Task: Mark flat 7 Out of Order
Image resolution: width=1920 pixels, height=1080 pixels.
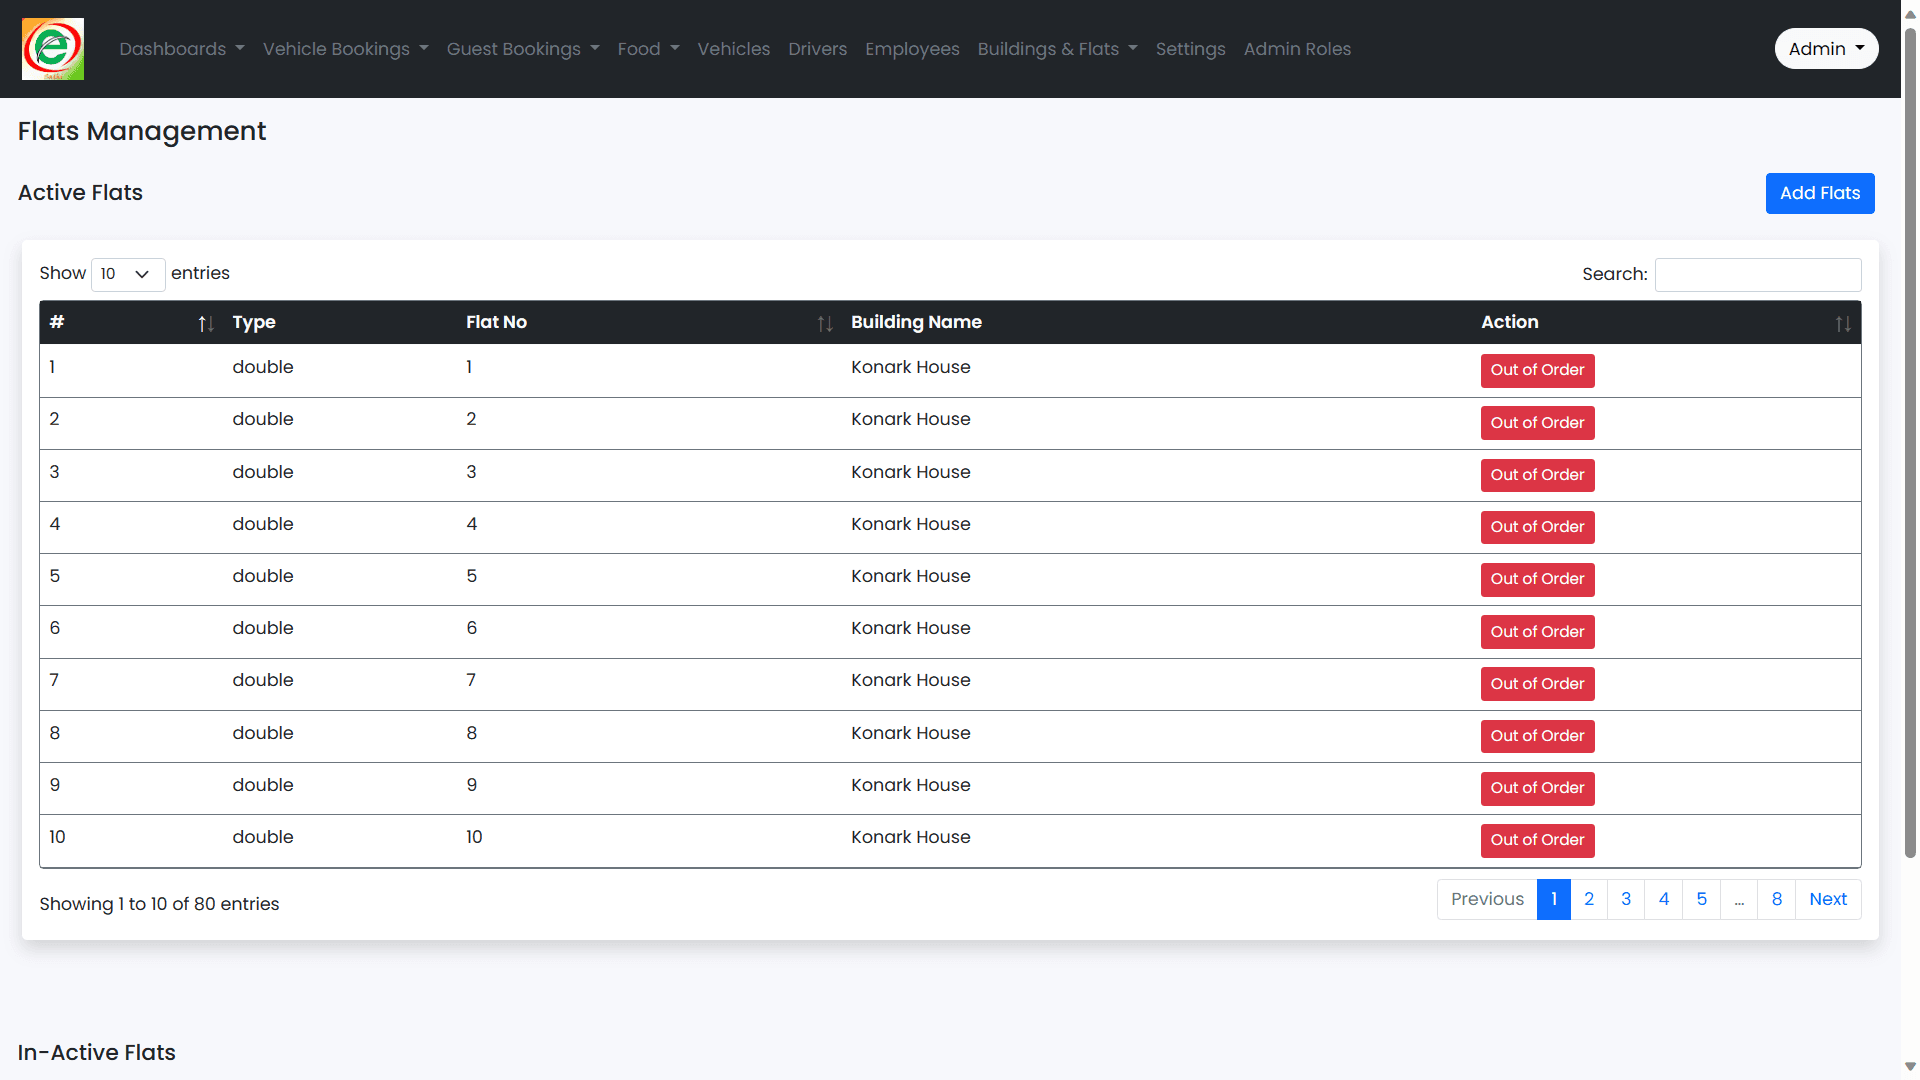Action: 1536,684
